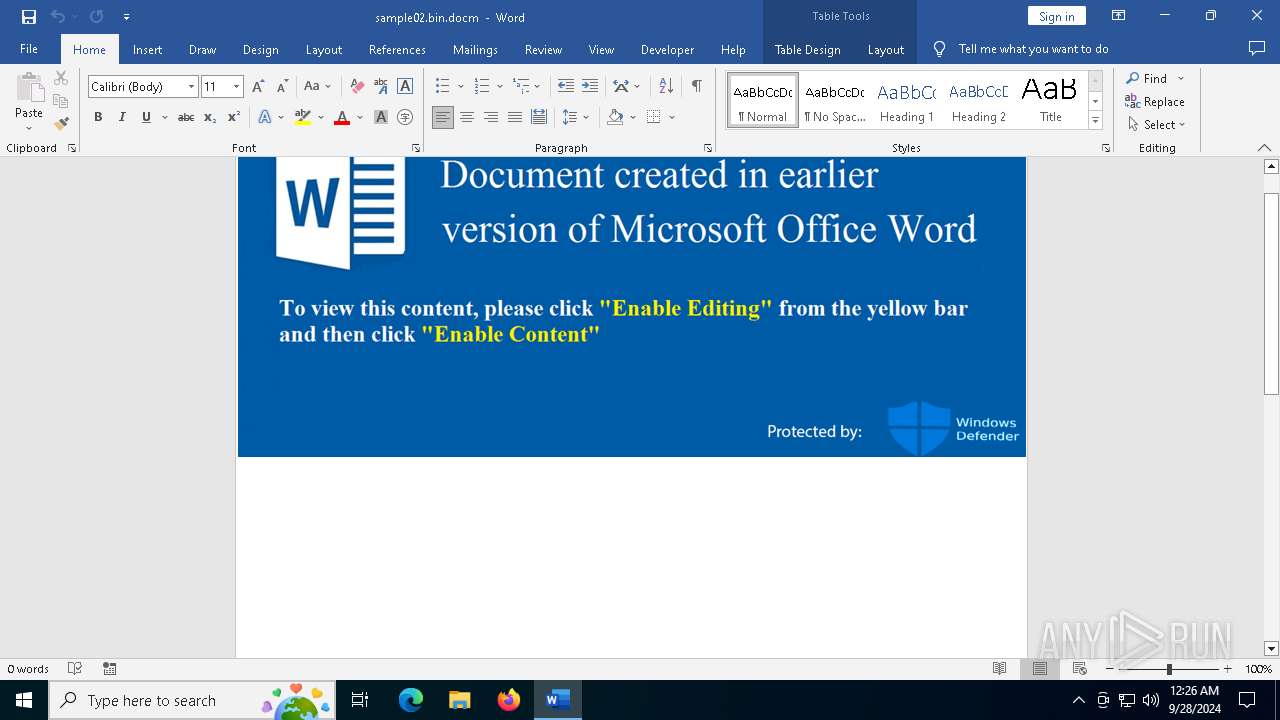The image size is (1280, 720).
Task: Open the numbering list dropdown
Action: 500,87
